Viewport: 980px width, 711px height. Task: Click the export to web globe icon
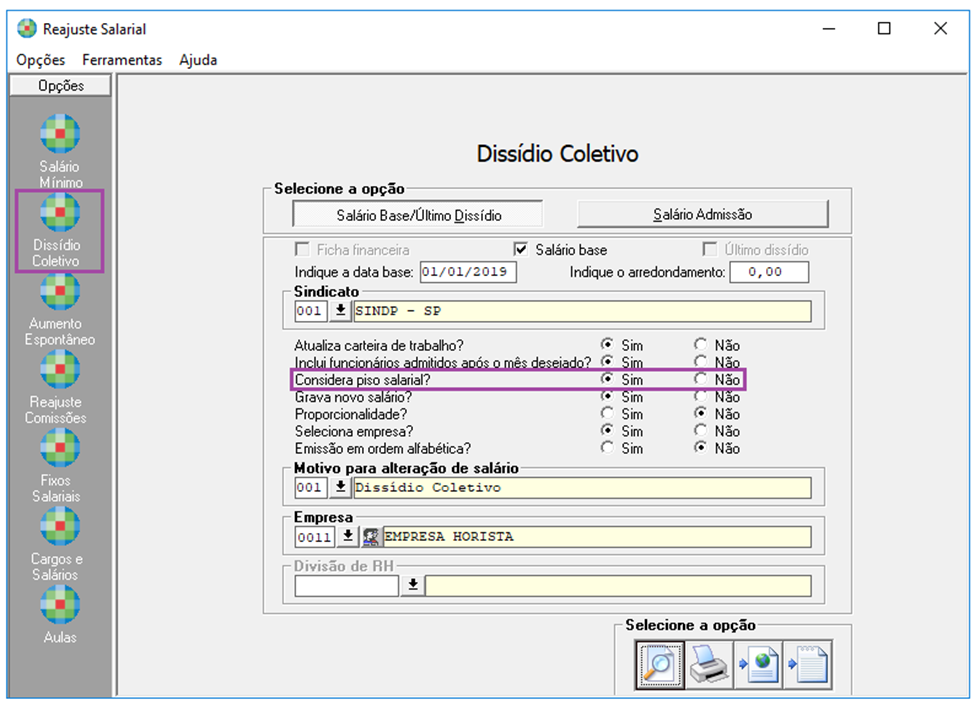tap(758, 665)
